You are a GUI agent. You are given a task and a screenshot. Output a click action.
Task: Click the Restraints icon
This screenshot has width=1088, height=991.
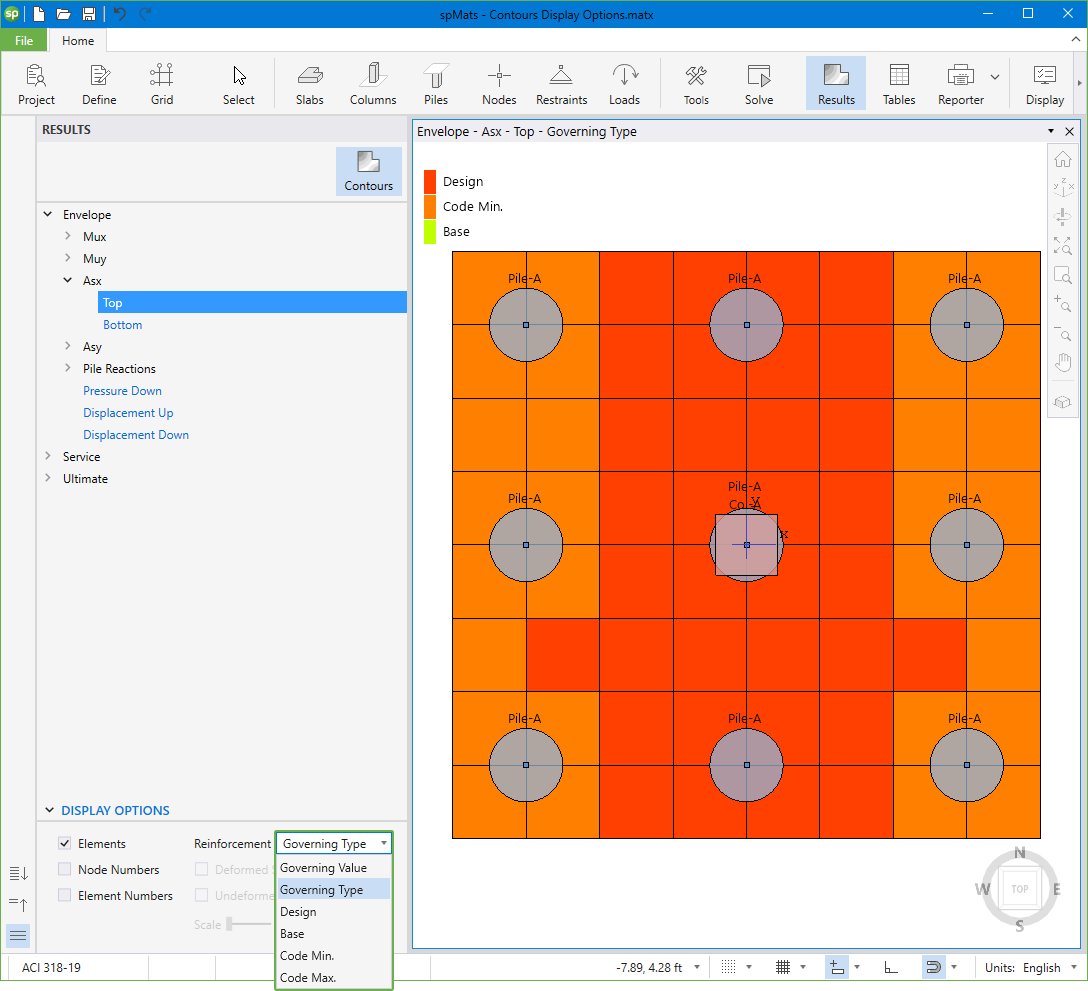click(x=561, y=83)
